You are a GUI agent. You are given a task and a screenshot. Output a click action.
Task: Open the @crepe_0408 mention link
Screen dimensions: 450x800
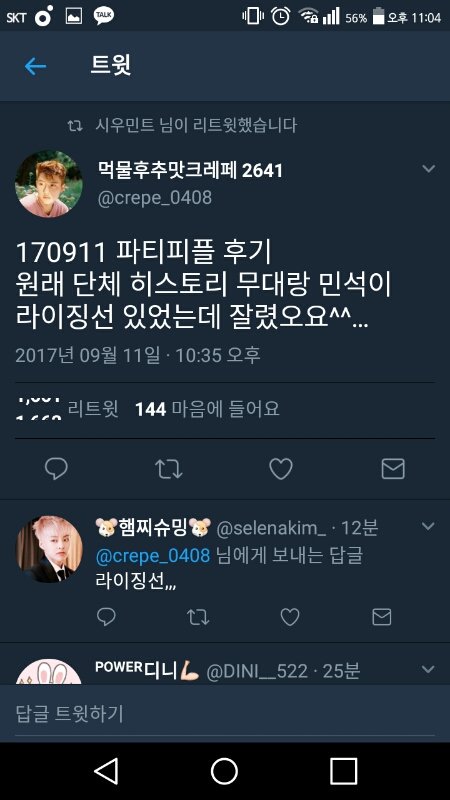click(x=153, y=556)
